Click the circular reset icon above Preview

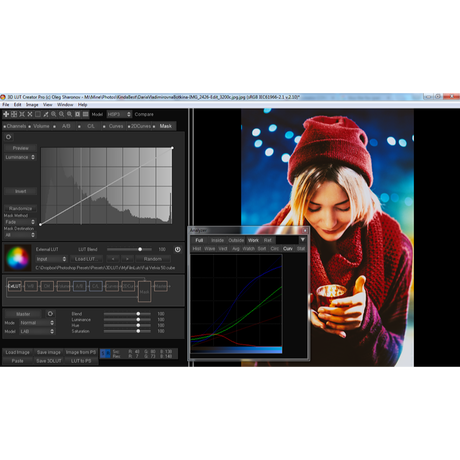(8, 137)
